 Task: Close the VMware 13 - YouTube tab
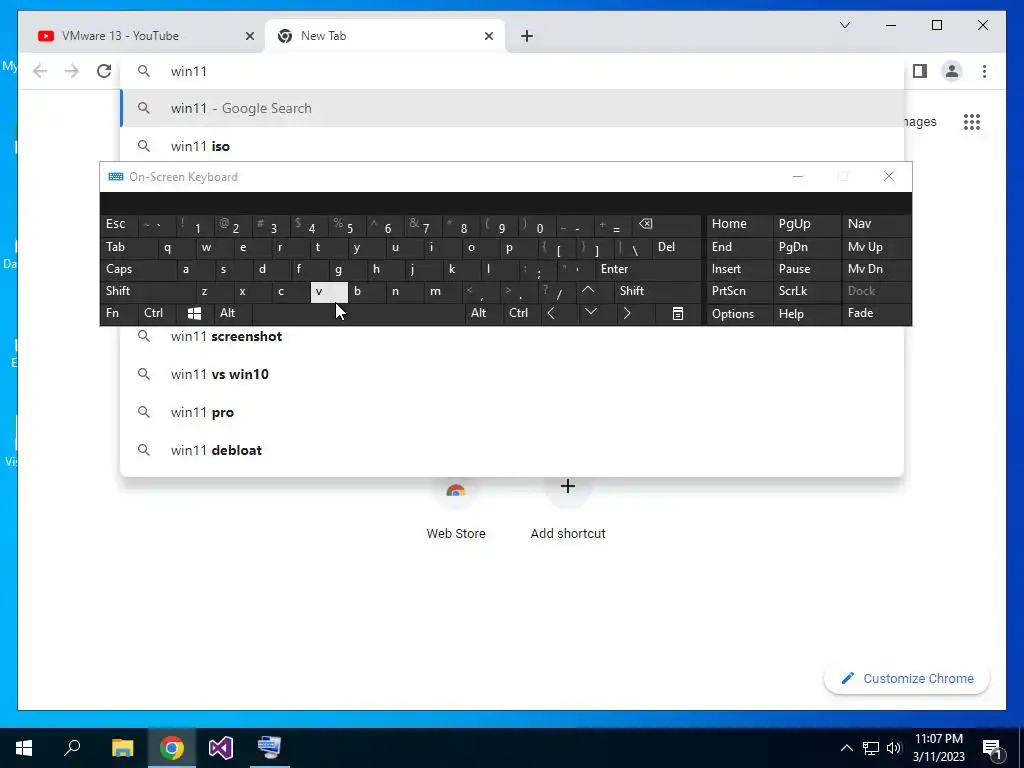pos(249,36)
